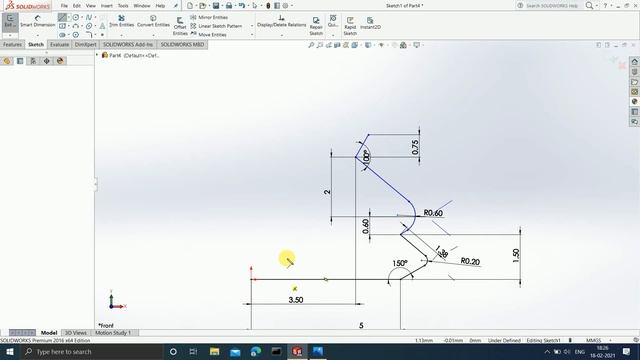The height and width of the screenshot is (360, 640).
Task: Toggle Instant2D mode
Action: click(x=370, y=23)
